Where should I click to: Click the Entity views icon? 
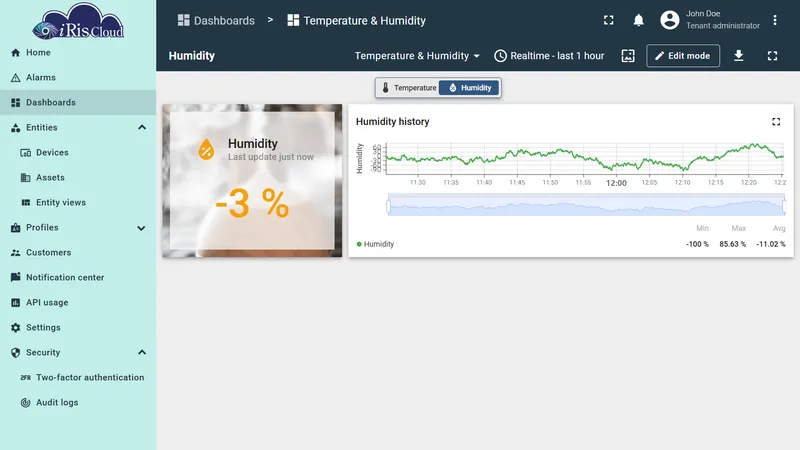pyautogui.click(x=26, y=203)
